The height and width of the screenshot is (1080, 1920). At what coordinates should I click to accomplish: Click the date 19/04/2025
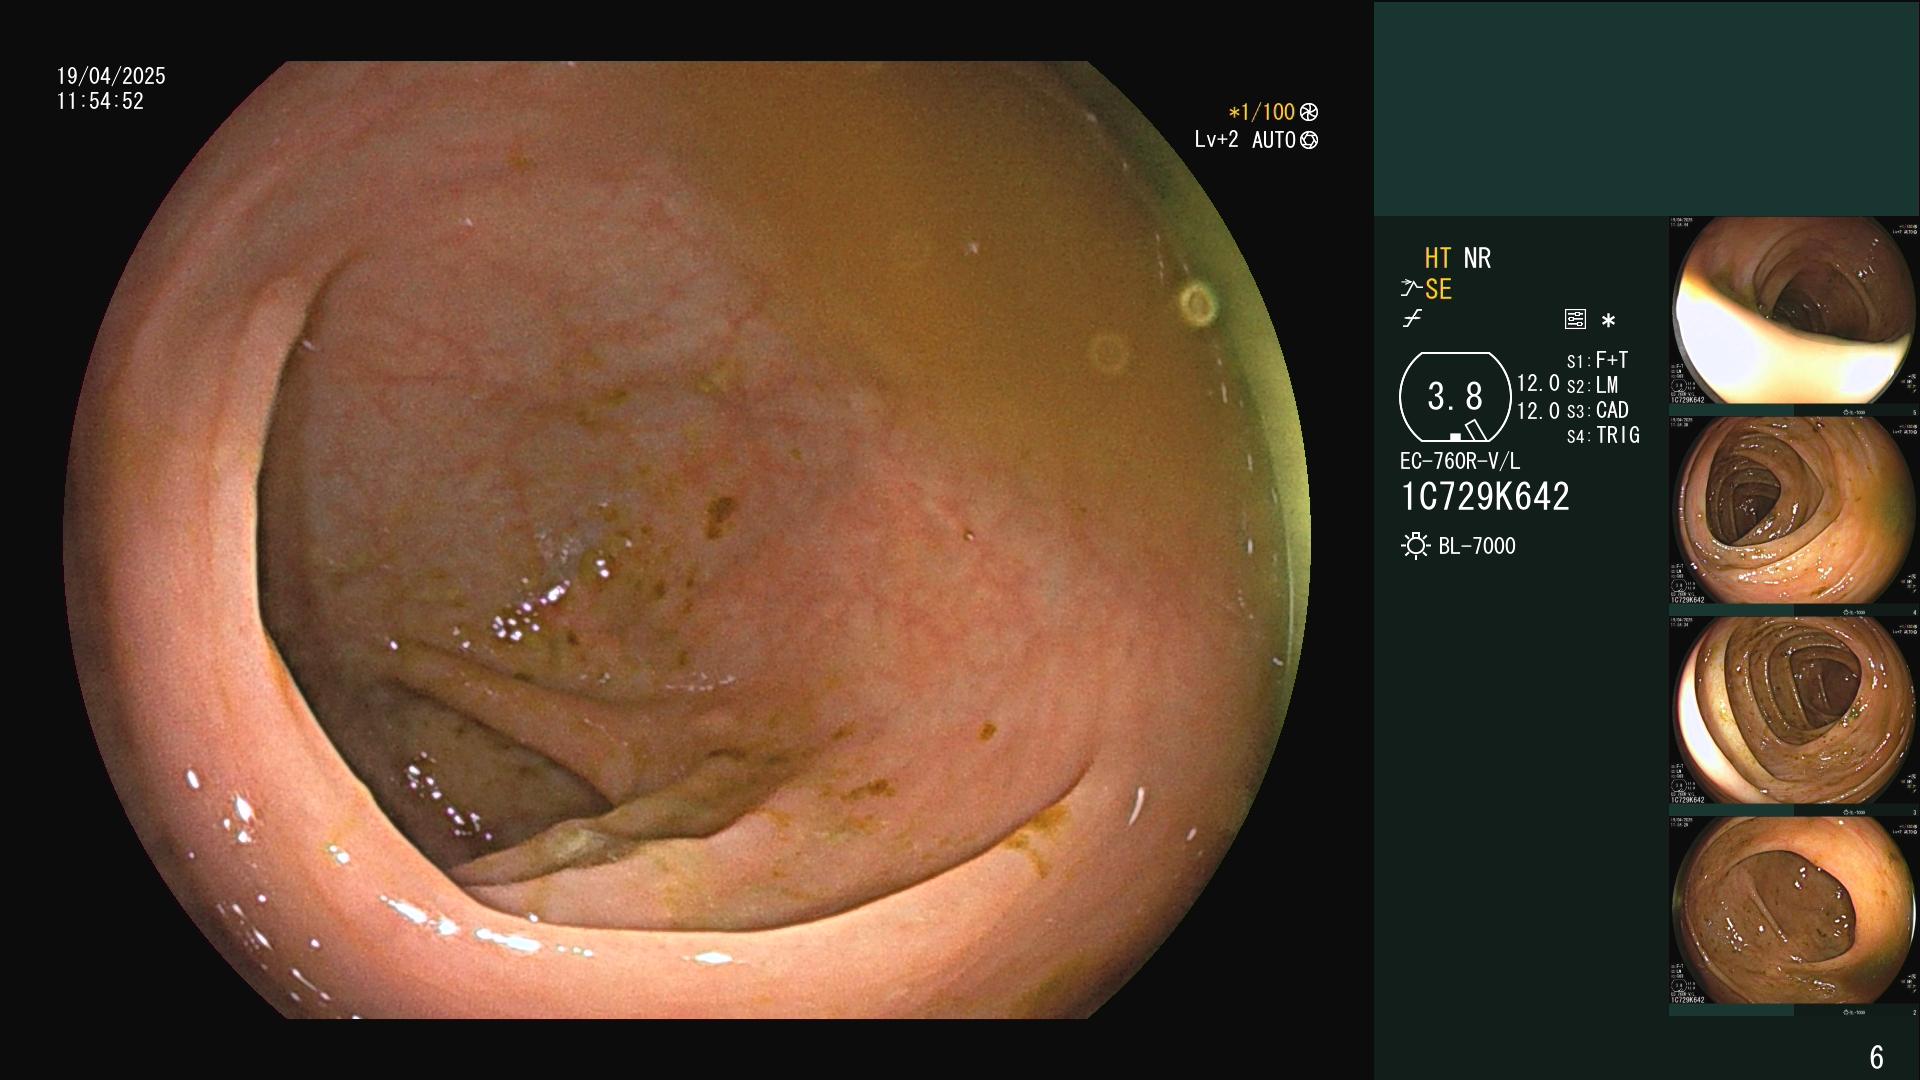[x=111, y=76]
